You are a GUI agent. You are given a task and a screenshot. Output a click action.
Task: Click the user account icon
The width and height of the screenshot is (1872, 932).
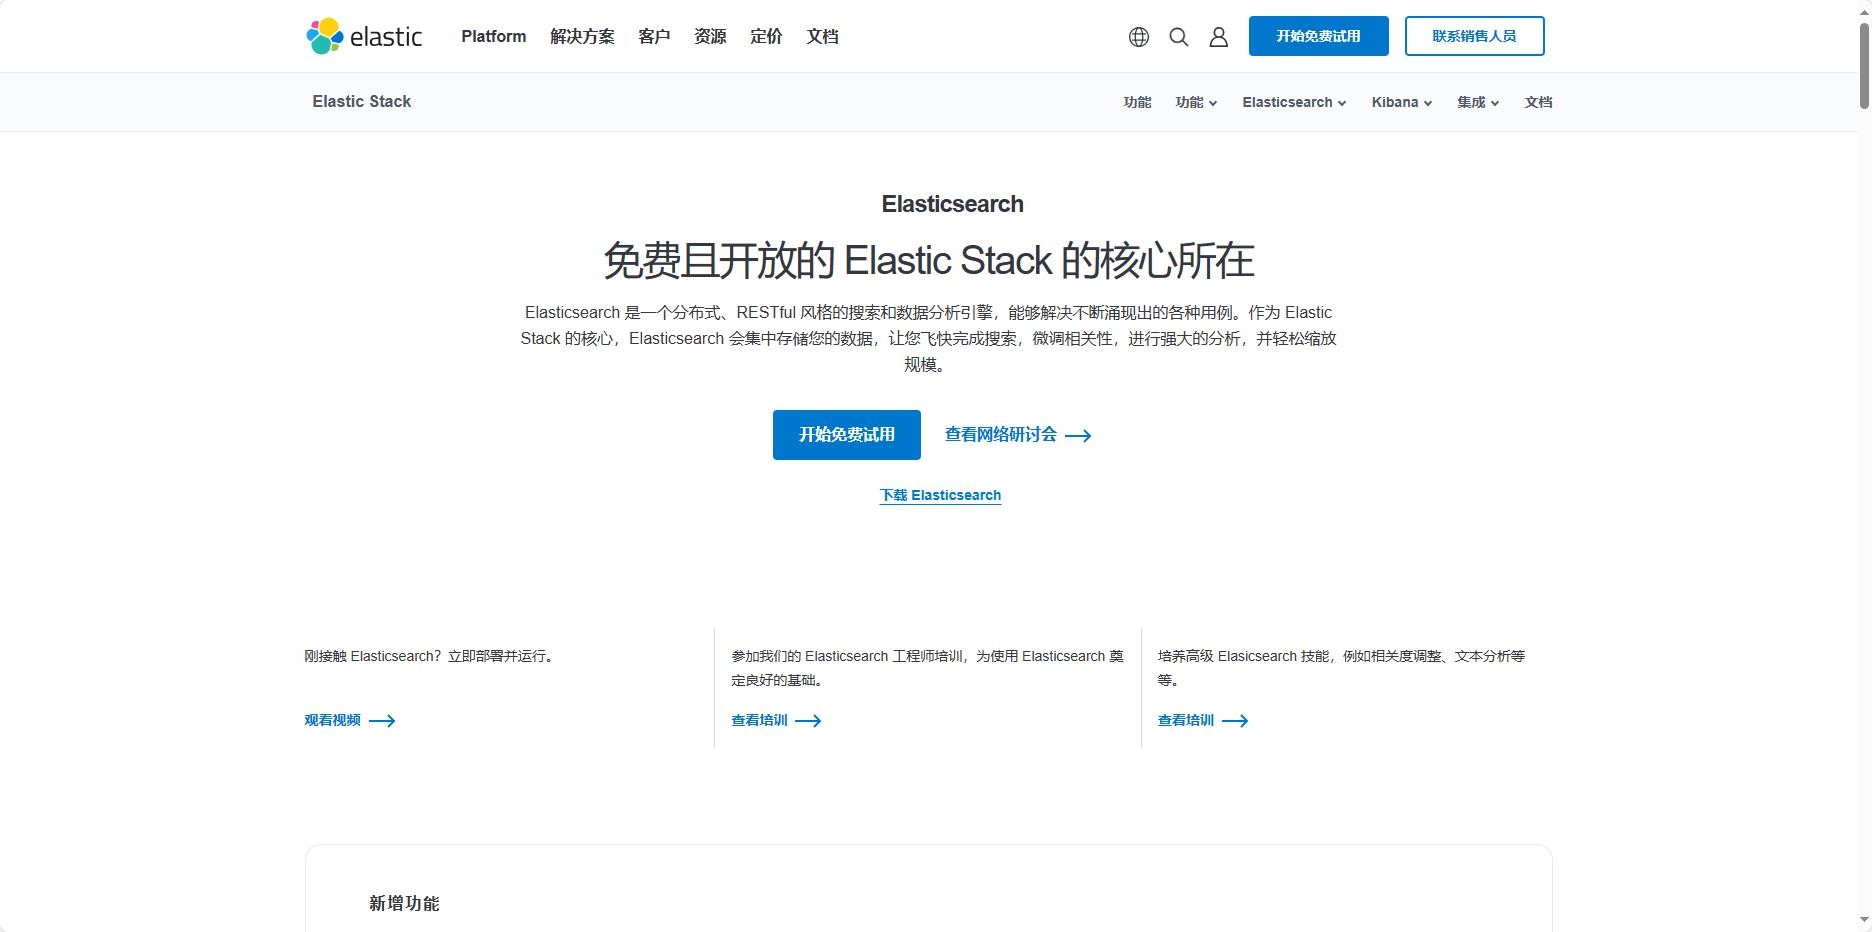[x=1218, y=37]
